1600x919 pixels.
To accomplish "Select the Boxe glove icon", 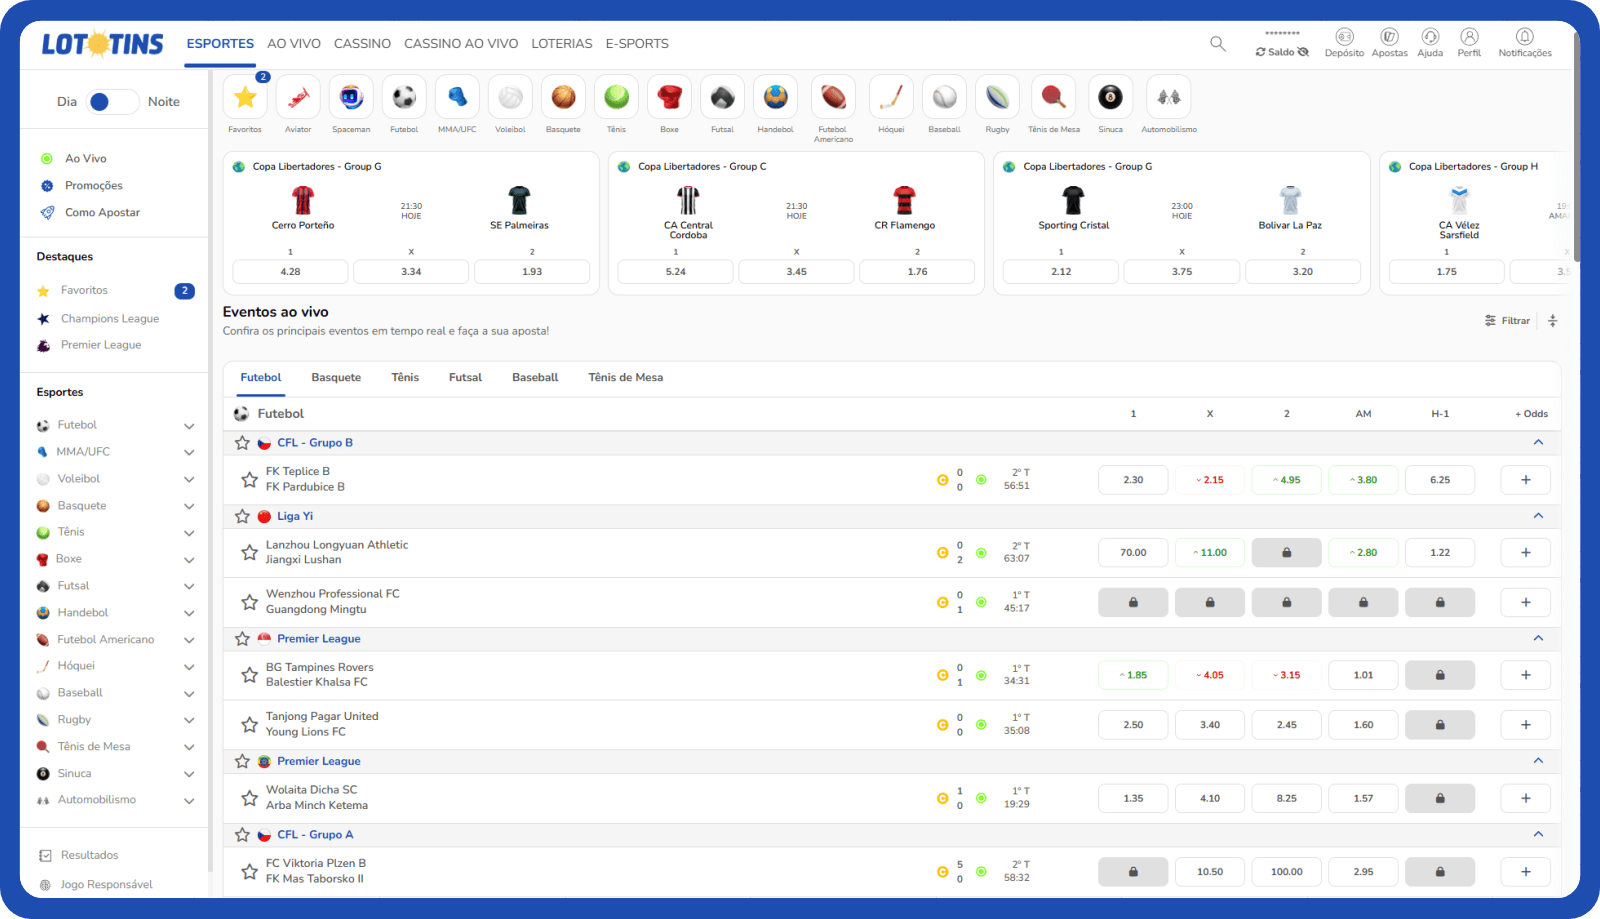I will (x=669, y=97).
